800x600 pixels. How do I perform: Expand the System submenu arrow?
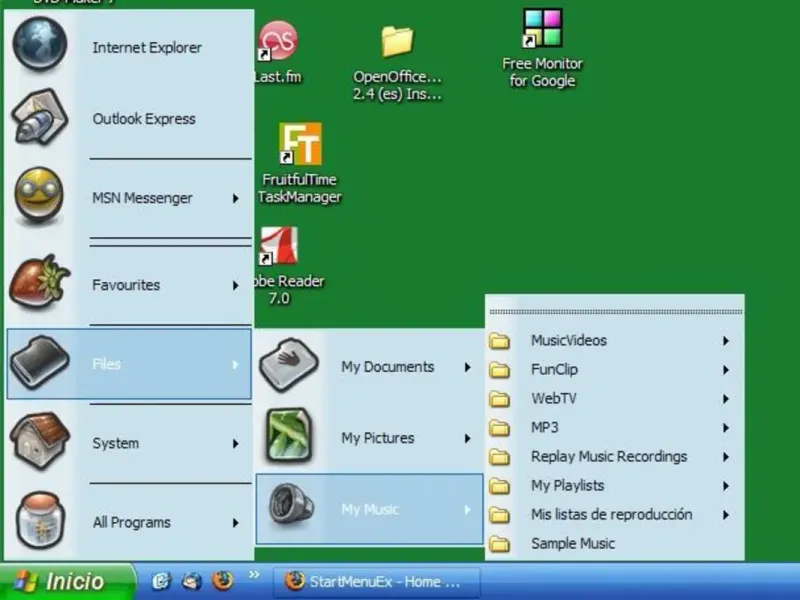(x=235, y=444)
